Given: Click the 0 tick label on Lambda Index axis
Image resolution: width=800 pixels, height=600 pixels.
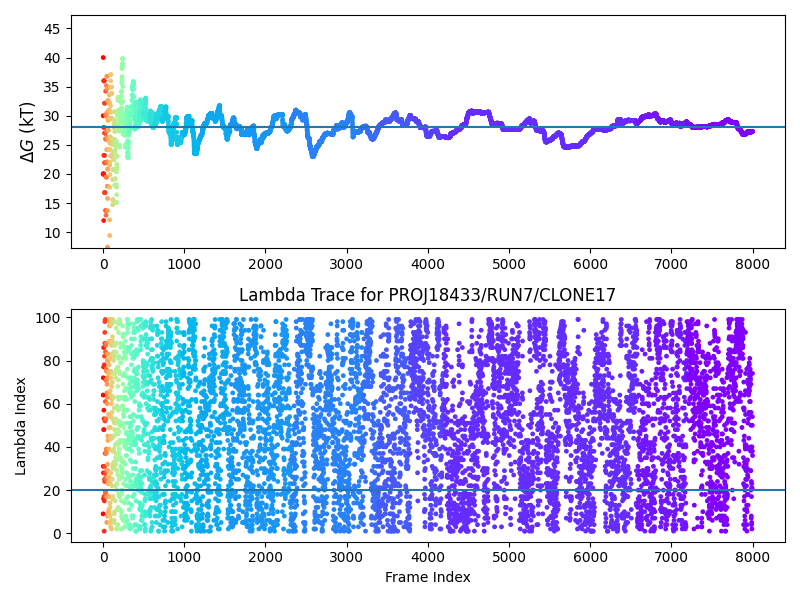Looking at the screenshot, I should tap(55, 534).
